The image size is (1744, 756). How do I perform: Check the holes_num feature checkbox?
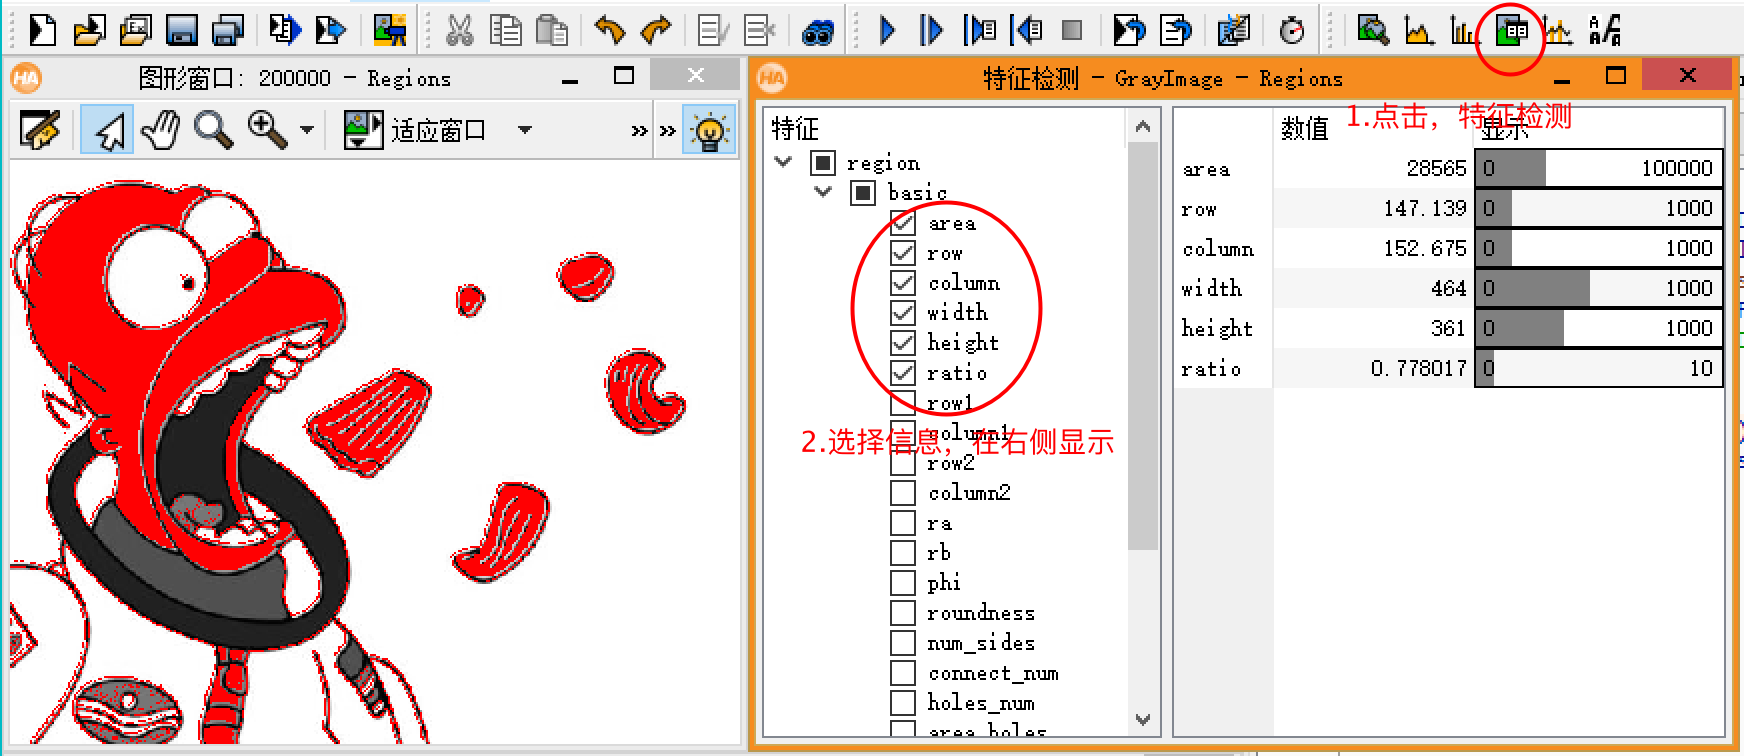[903, 703]
